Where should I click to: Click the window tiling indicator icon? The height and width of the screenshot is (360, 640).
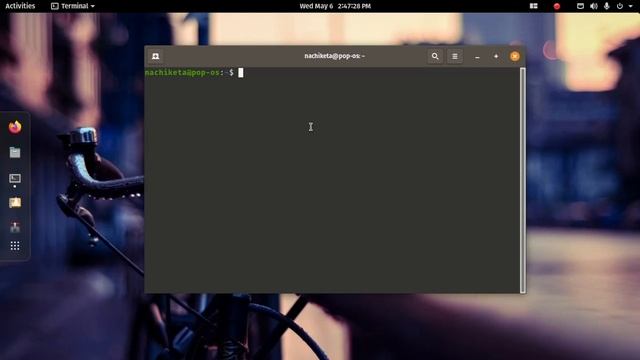(x=533, y=6)
